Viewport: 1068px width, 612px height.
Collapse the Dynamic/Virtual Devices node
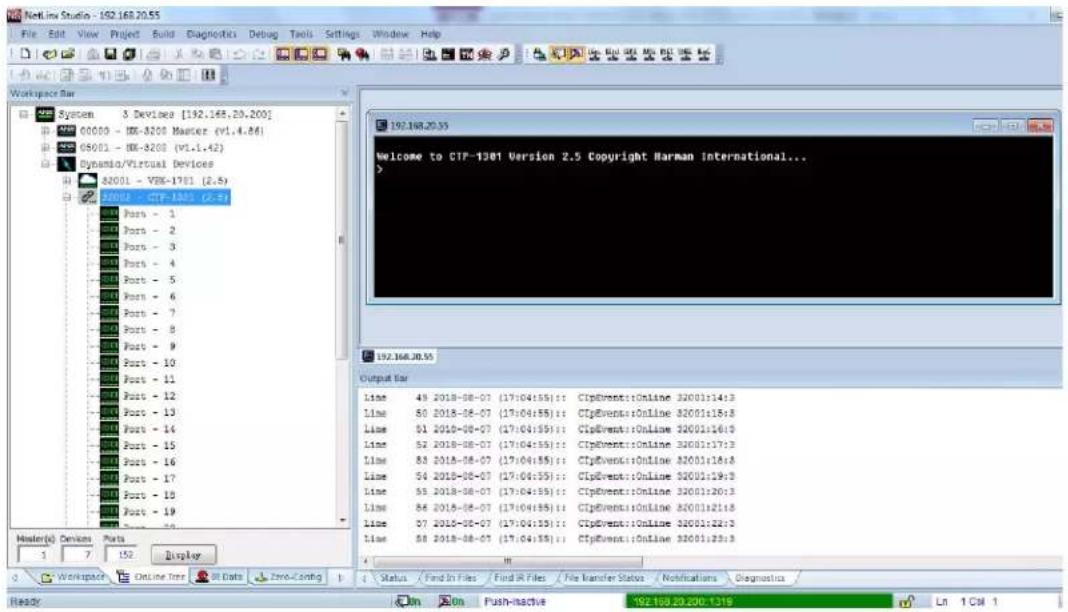[x=45, y=164]
